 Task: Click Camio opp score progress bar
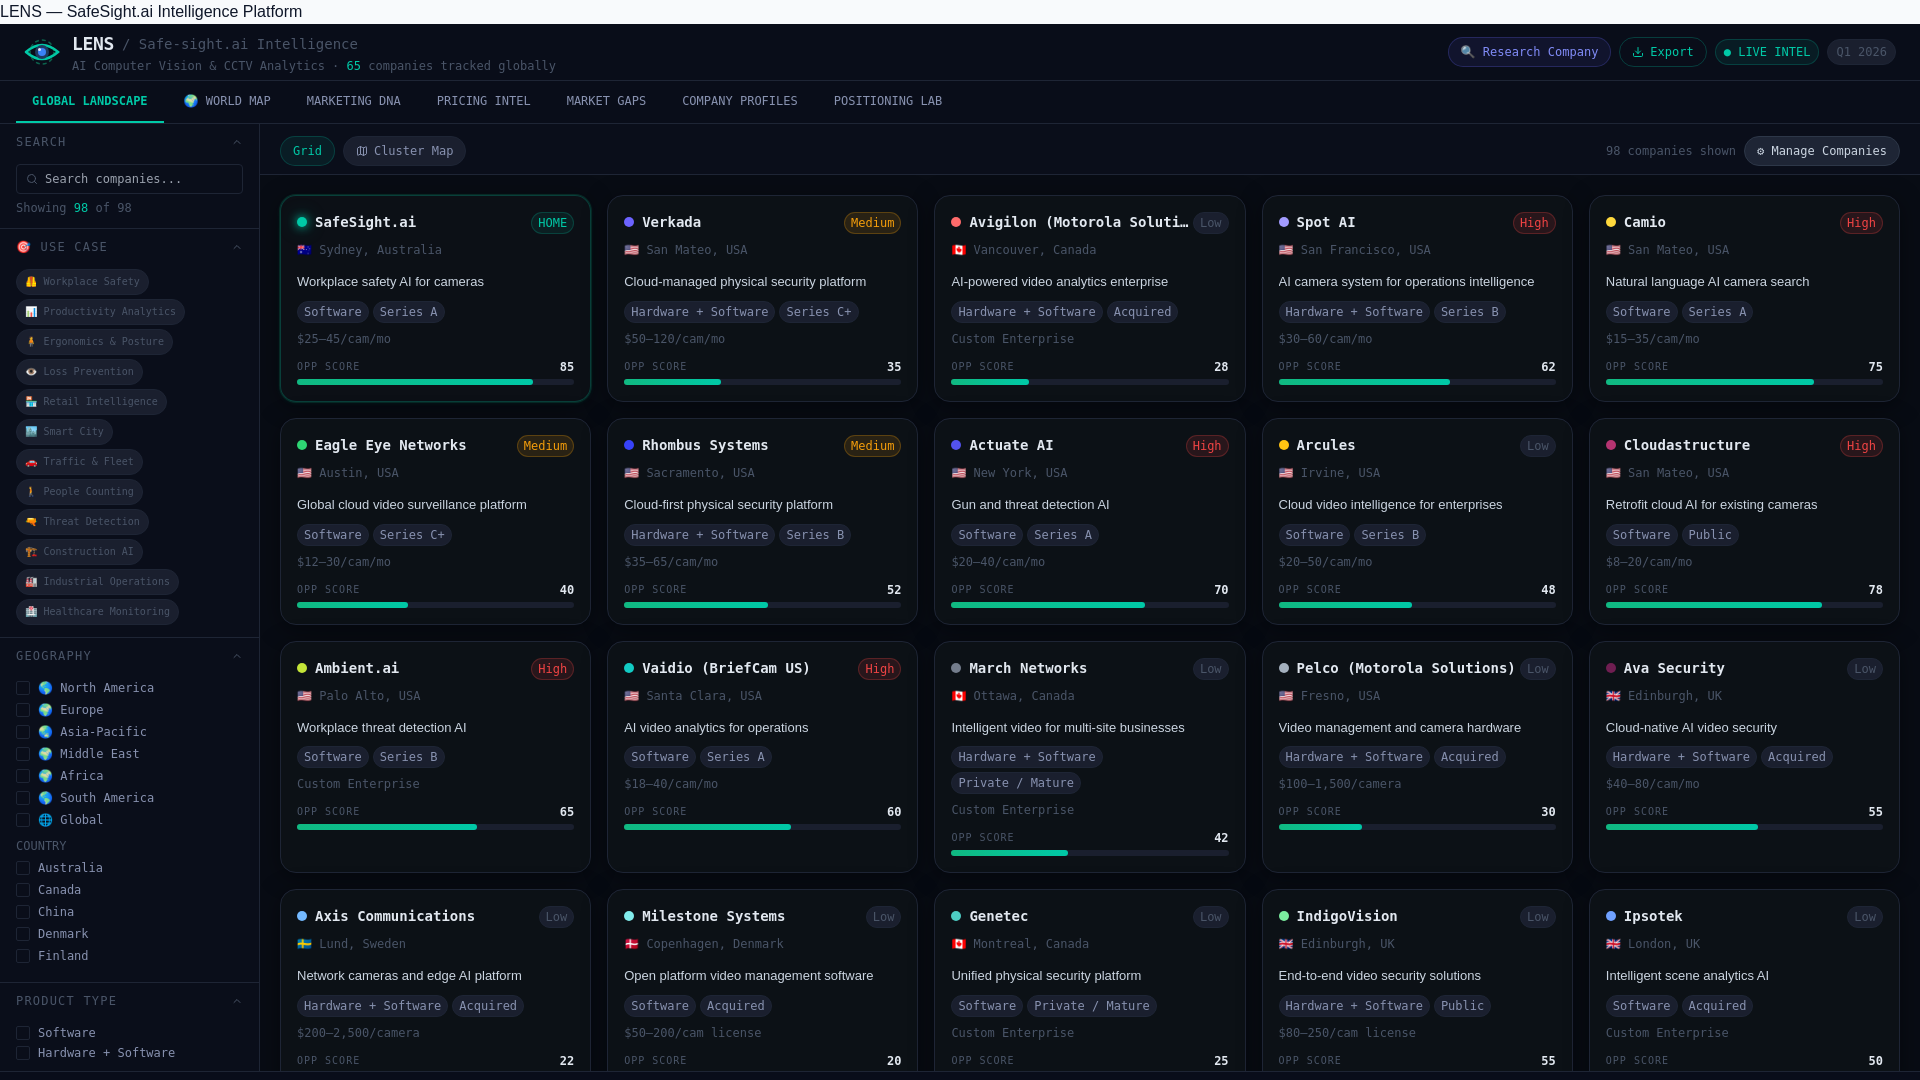pos(1744,382)
